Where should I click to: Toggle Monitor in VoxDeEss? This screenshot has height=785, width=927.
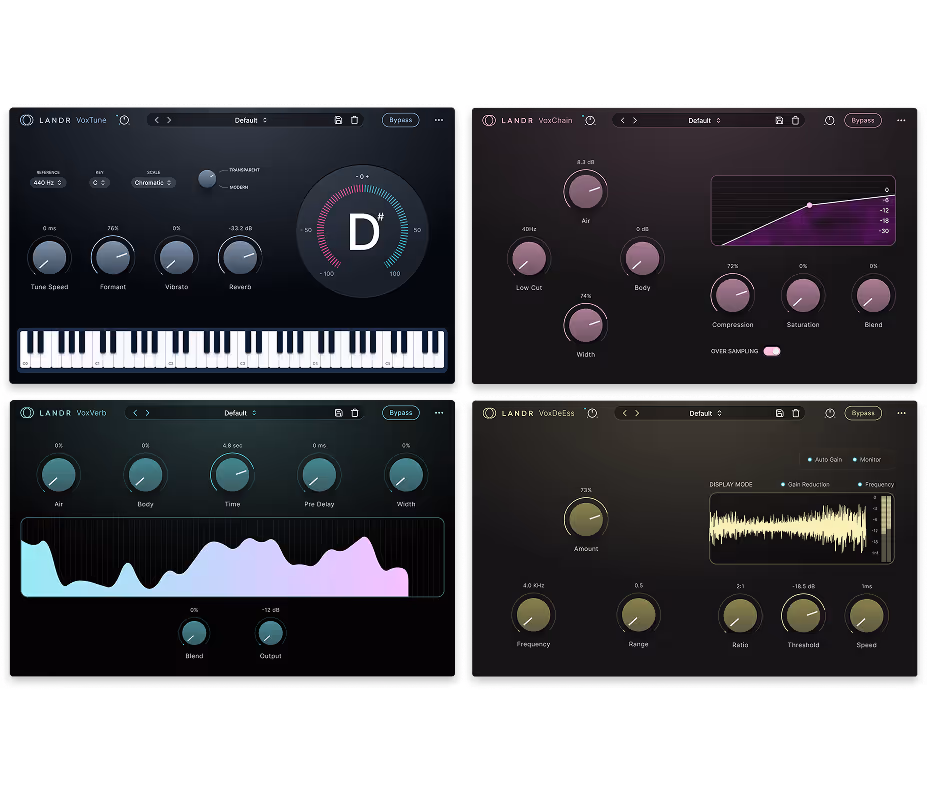(867, 459)
